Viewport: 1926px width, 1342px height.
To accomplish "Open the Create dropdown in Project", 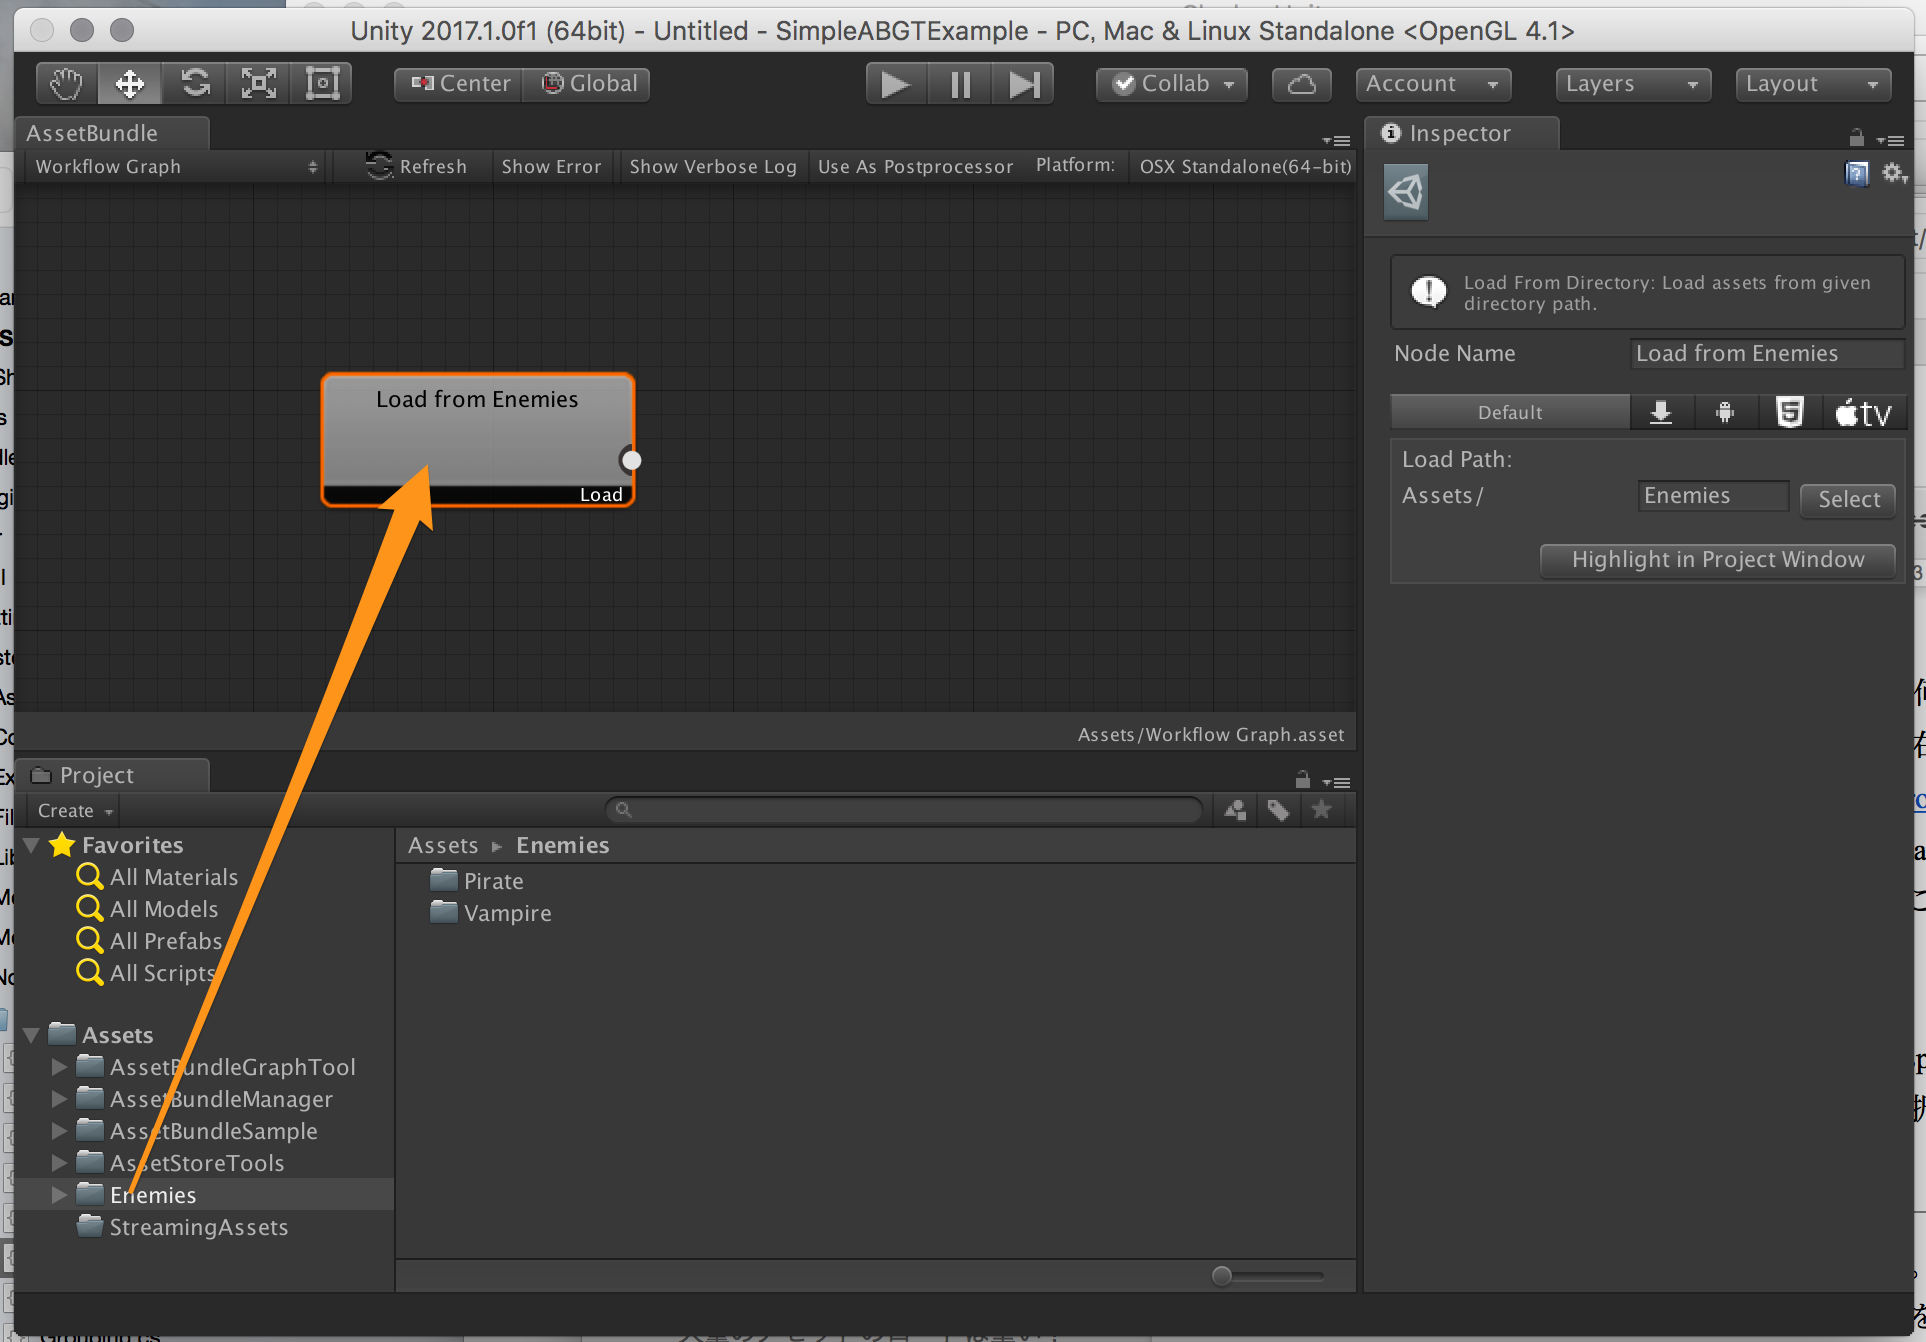I will [75, 811].
